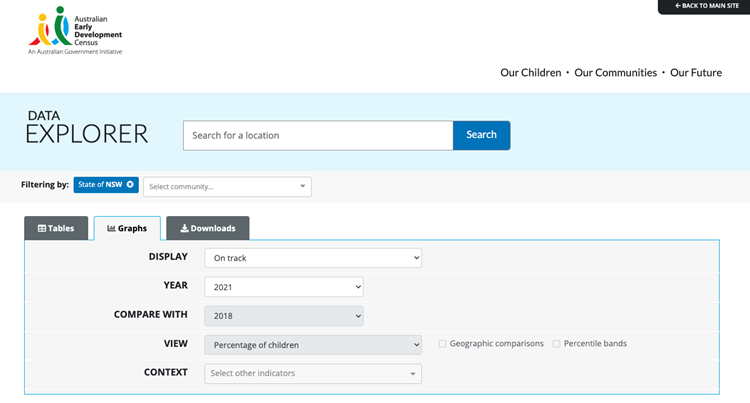Screen dimensions: 750x403
Task: Open the Display dropdown showing On track
Action: [x=313, y=258]
